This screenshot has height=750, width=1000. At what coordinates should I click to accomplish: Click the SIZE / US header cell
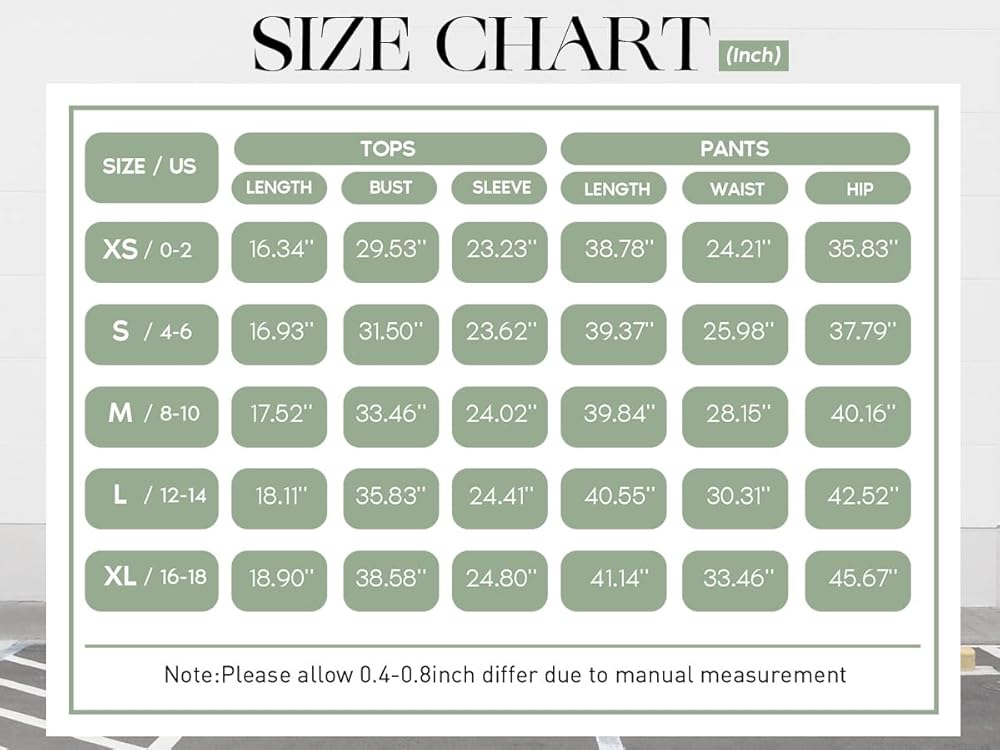tap(151, 167)
